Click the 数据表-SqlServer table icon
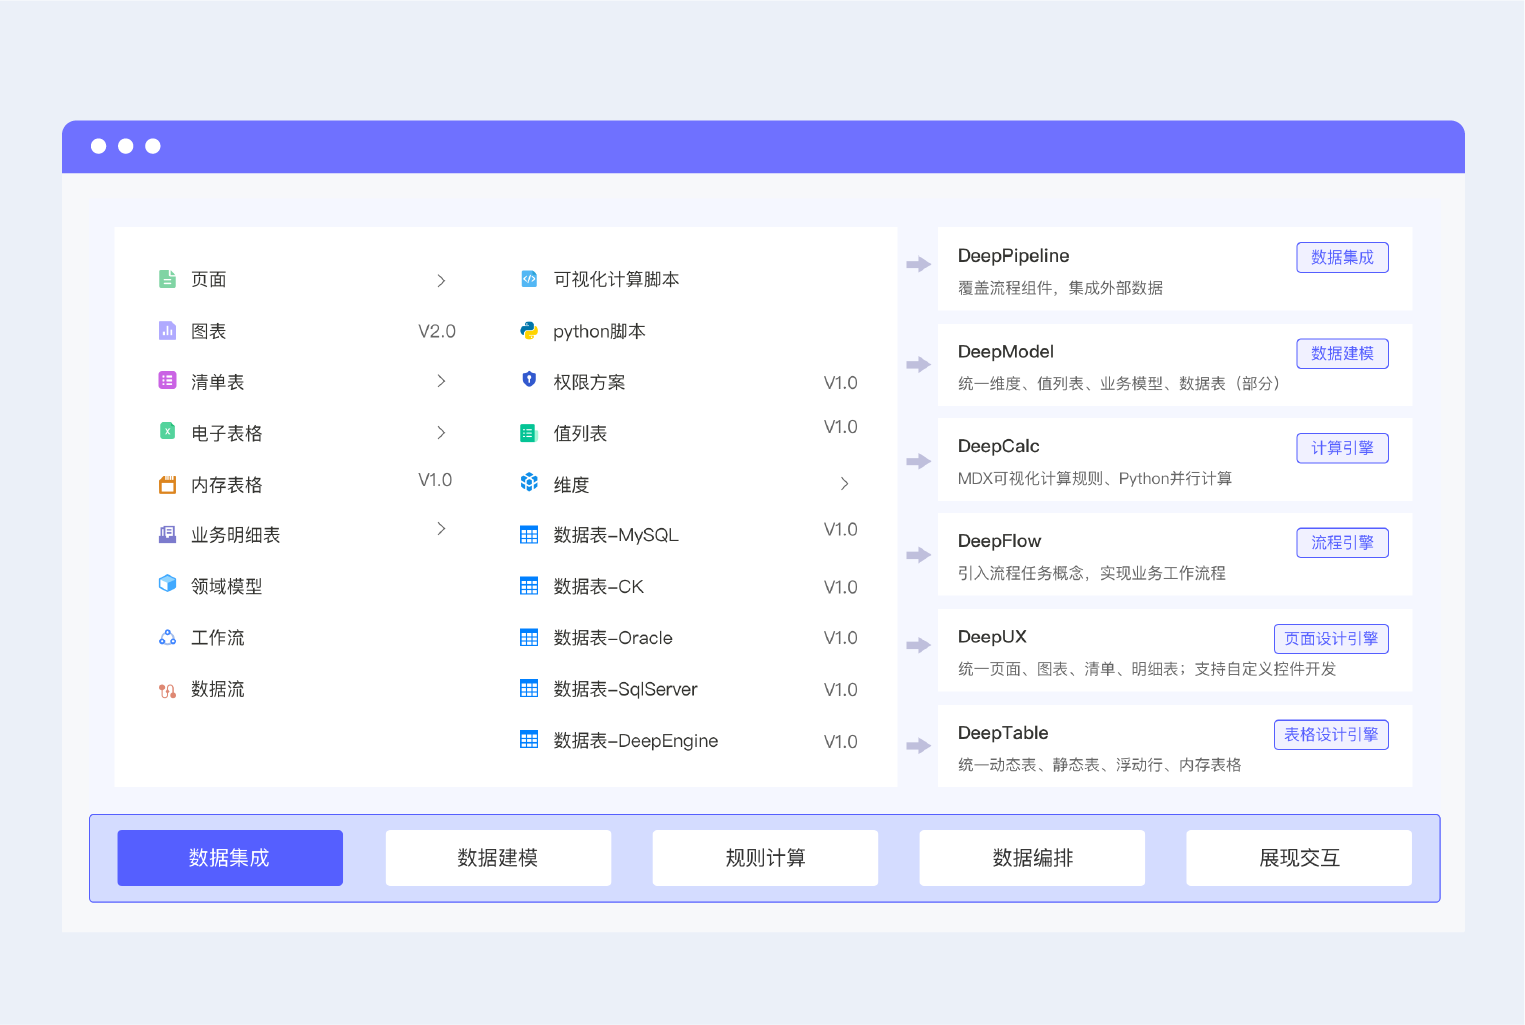Image resolution: width=1525 pixels, height=1025 pixels. pyautogui.click(x=529, y=688)
